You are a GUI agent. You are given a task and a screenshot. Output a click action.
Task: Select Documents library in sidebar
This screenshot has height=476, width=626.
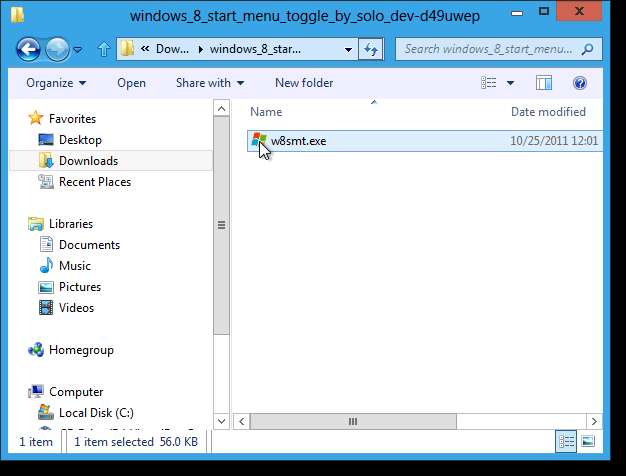tap(89, 245)
